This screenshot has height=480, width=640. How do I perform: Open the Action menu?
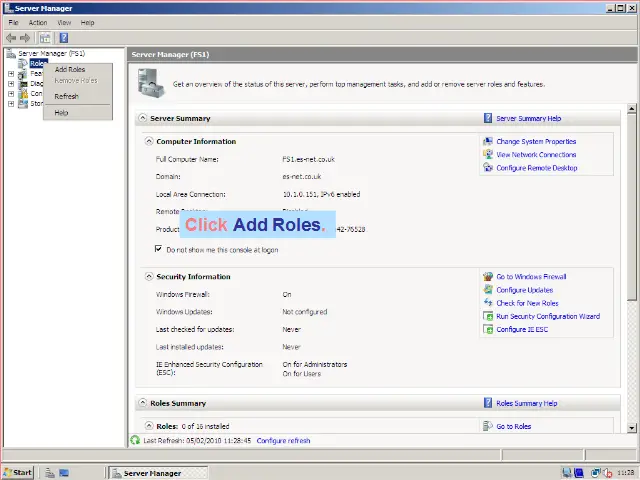point(38,23)
